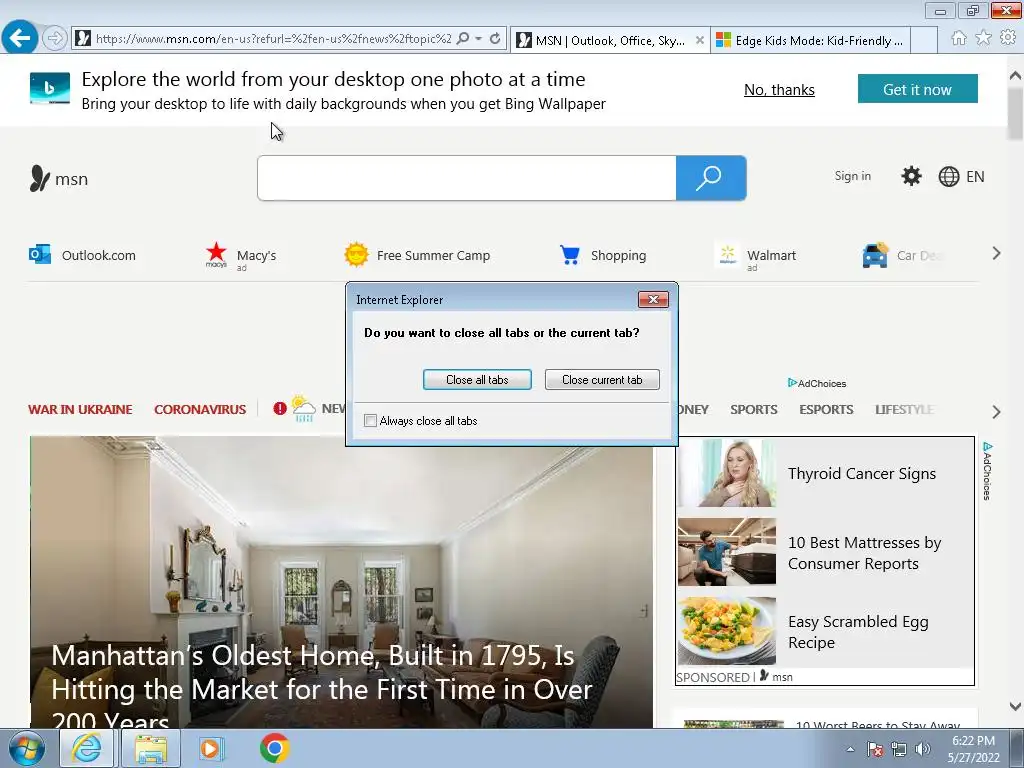This screenshot has width=1024, height=768.
Task: Open the Shopping cart shortcut
Action: tap(603, 255)
